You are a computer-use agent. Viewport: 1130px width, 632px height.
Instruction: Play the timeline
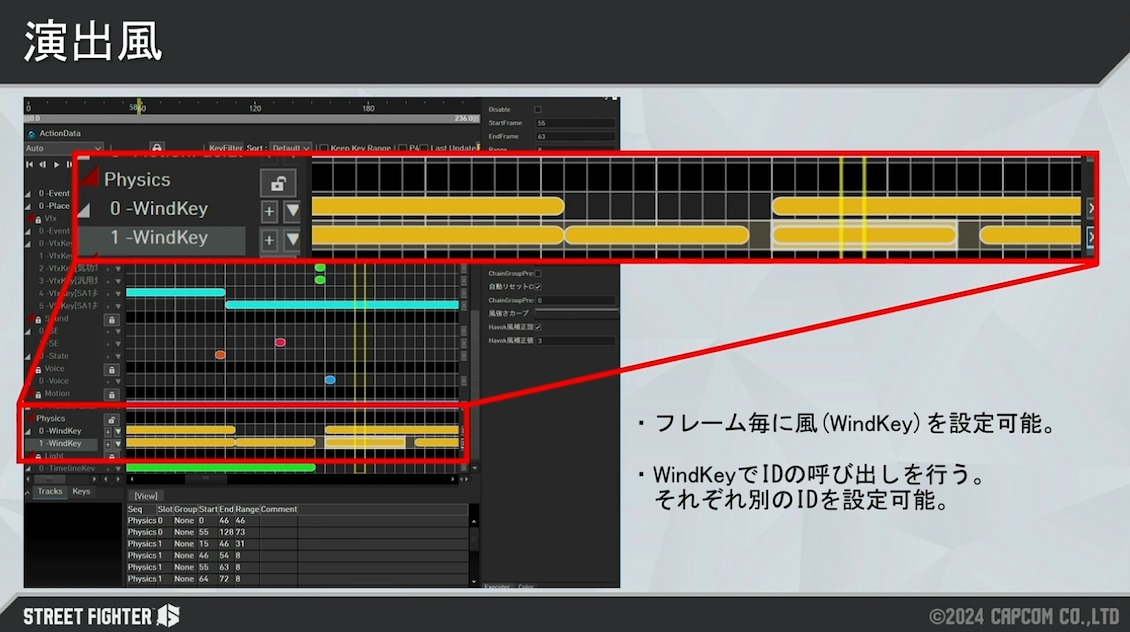pyautogui.click(x=56, y=164)
